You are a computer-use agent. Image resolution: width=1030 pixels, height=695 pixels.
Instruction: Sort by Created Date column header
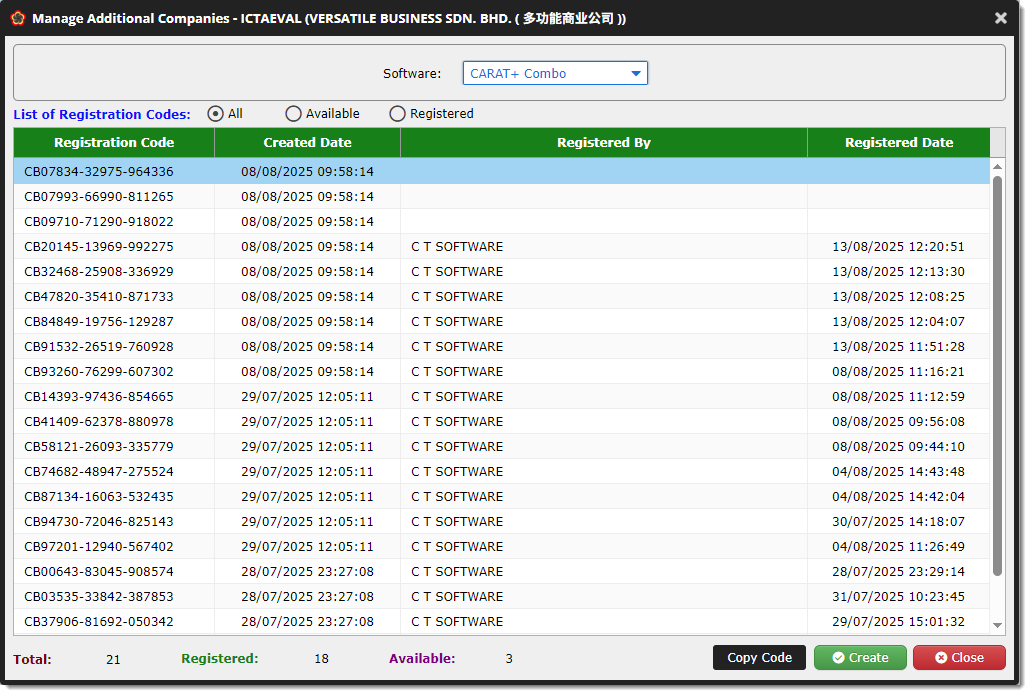point(307,143)
